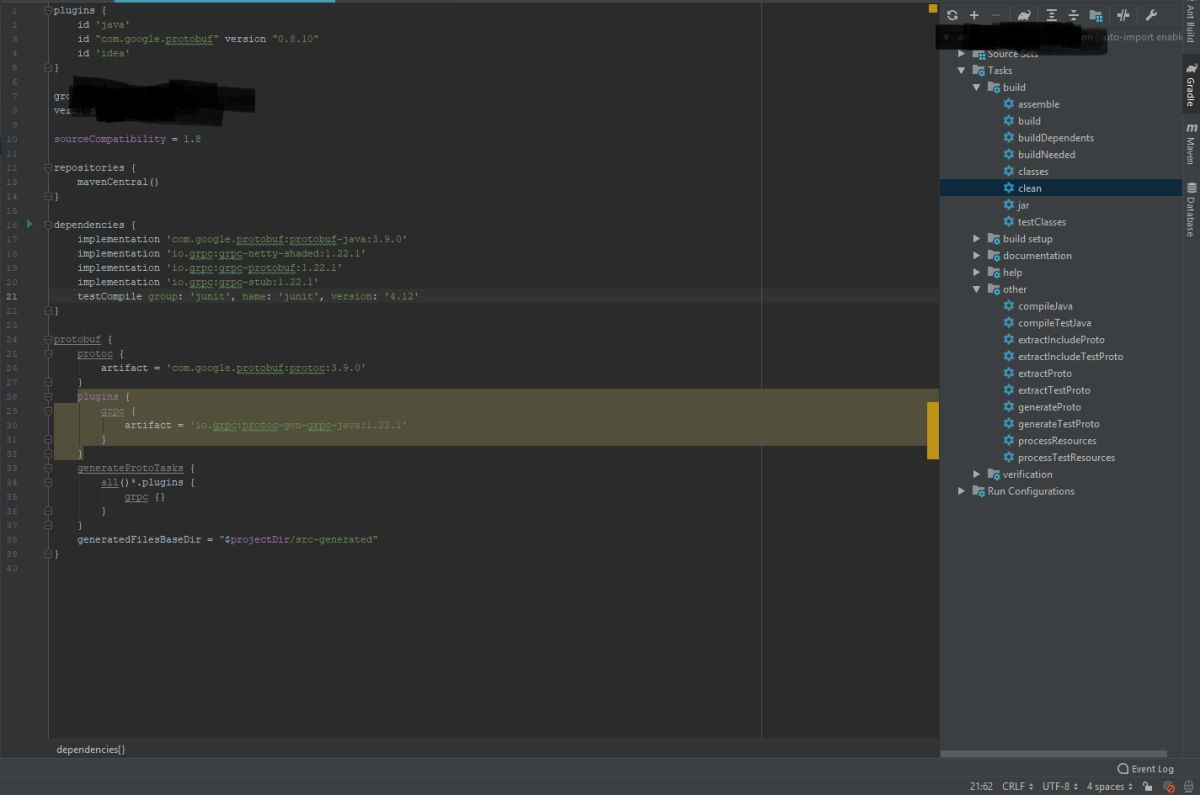Click the Collapse All icon in Gradle toolbar
Viewport: 1200px width, 795px height.
pyautogui.click(x=1074, y=15)
